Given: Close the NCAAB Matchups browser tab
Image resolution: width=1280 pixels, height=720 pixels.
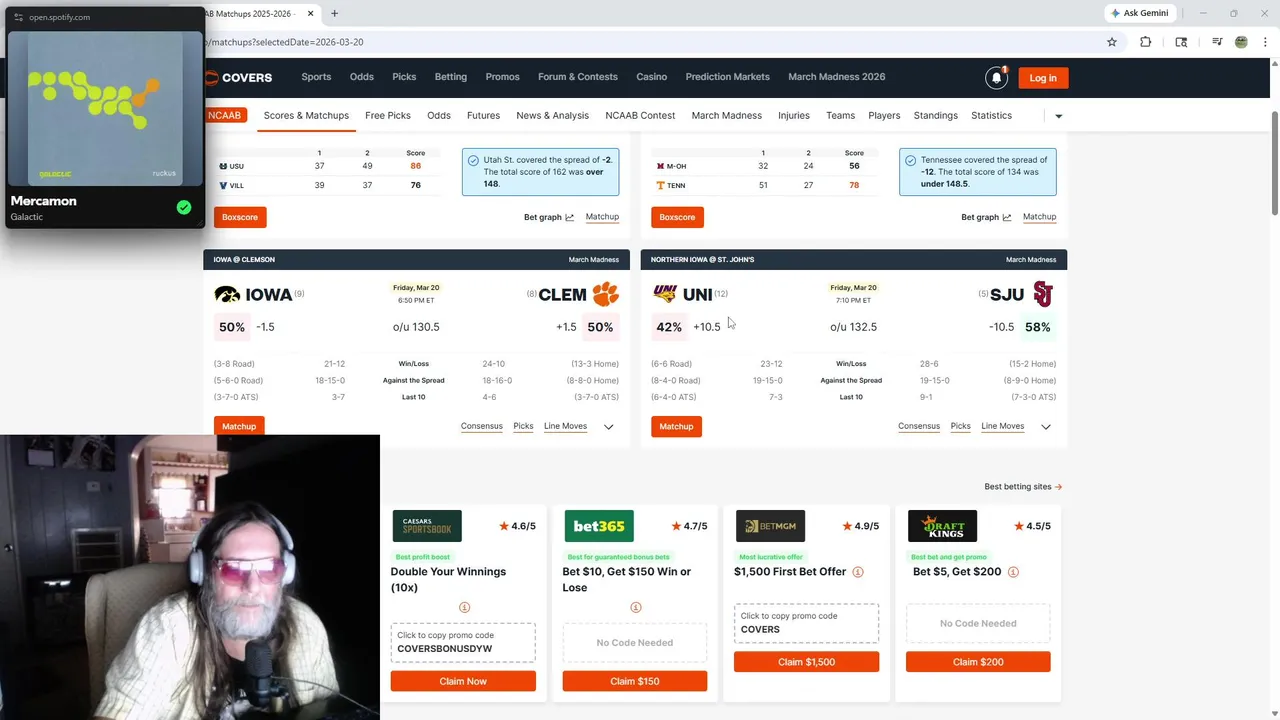Looking at the screenshot, I should [x=310, y=13].
